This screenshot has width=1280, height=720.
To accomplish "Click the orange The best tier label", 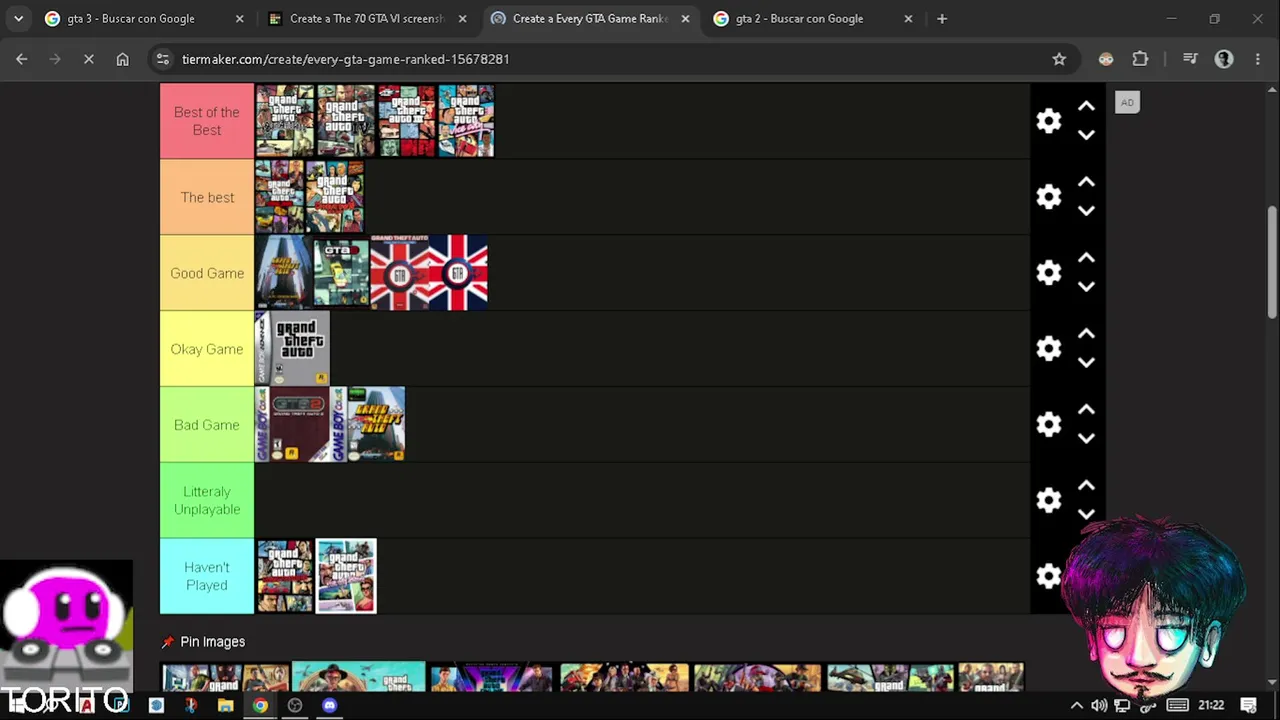I will (207, 197).
